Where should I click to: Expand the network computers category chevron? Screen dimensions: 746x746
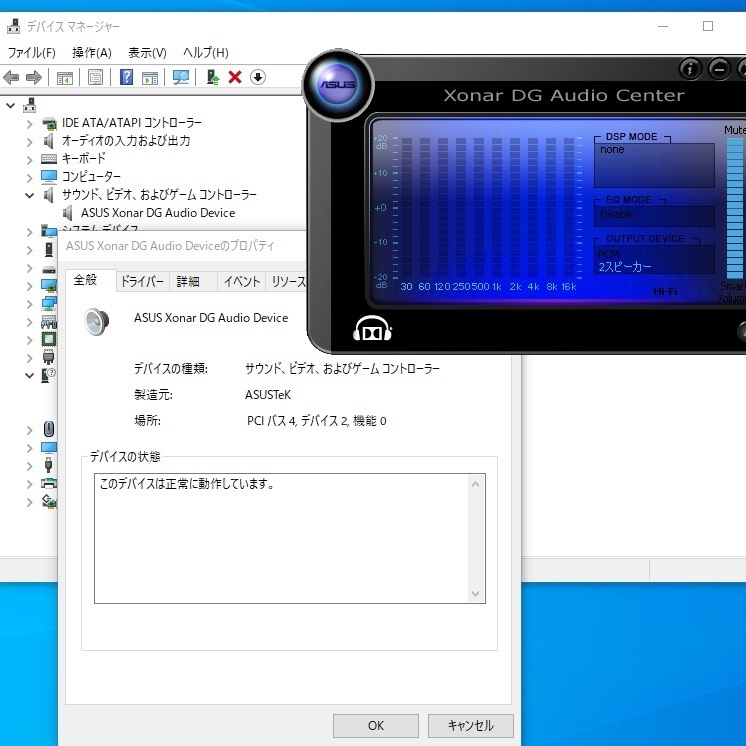coord(29,304)
